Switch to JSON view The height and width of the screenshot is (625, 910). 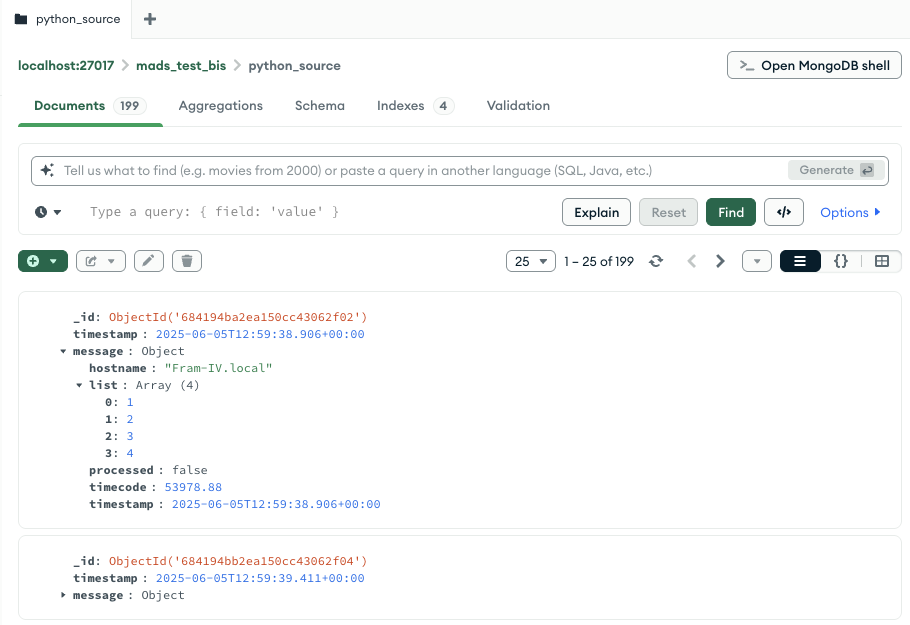click(841, 261)
